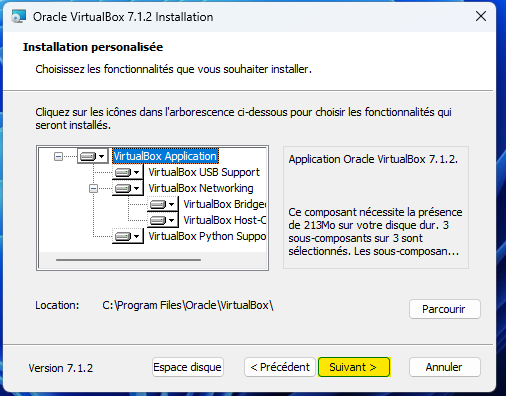Screen dimensions: 506x396
Task: Check disk usage with Espace disque
Action: point(187,367)
